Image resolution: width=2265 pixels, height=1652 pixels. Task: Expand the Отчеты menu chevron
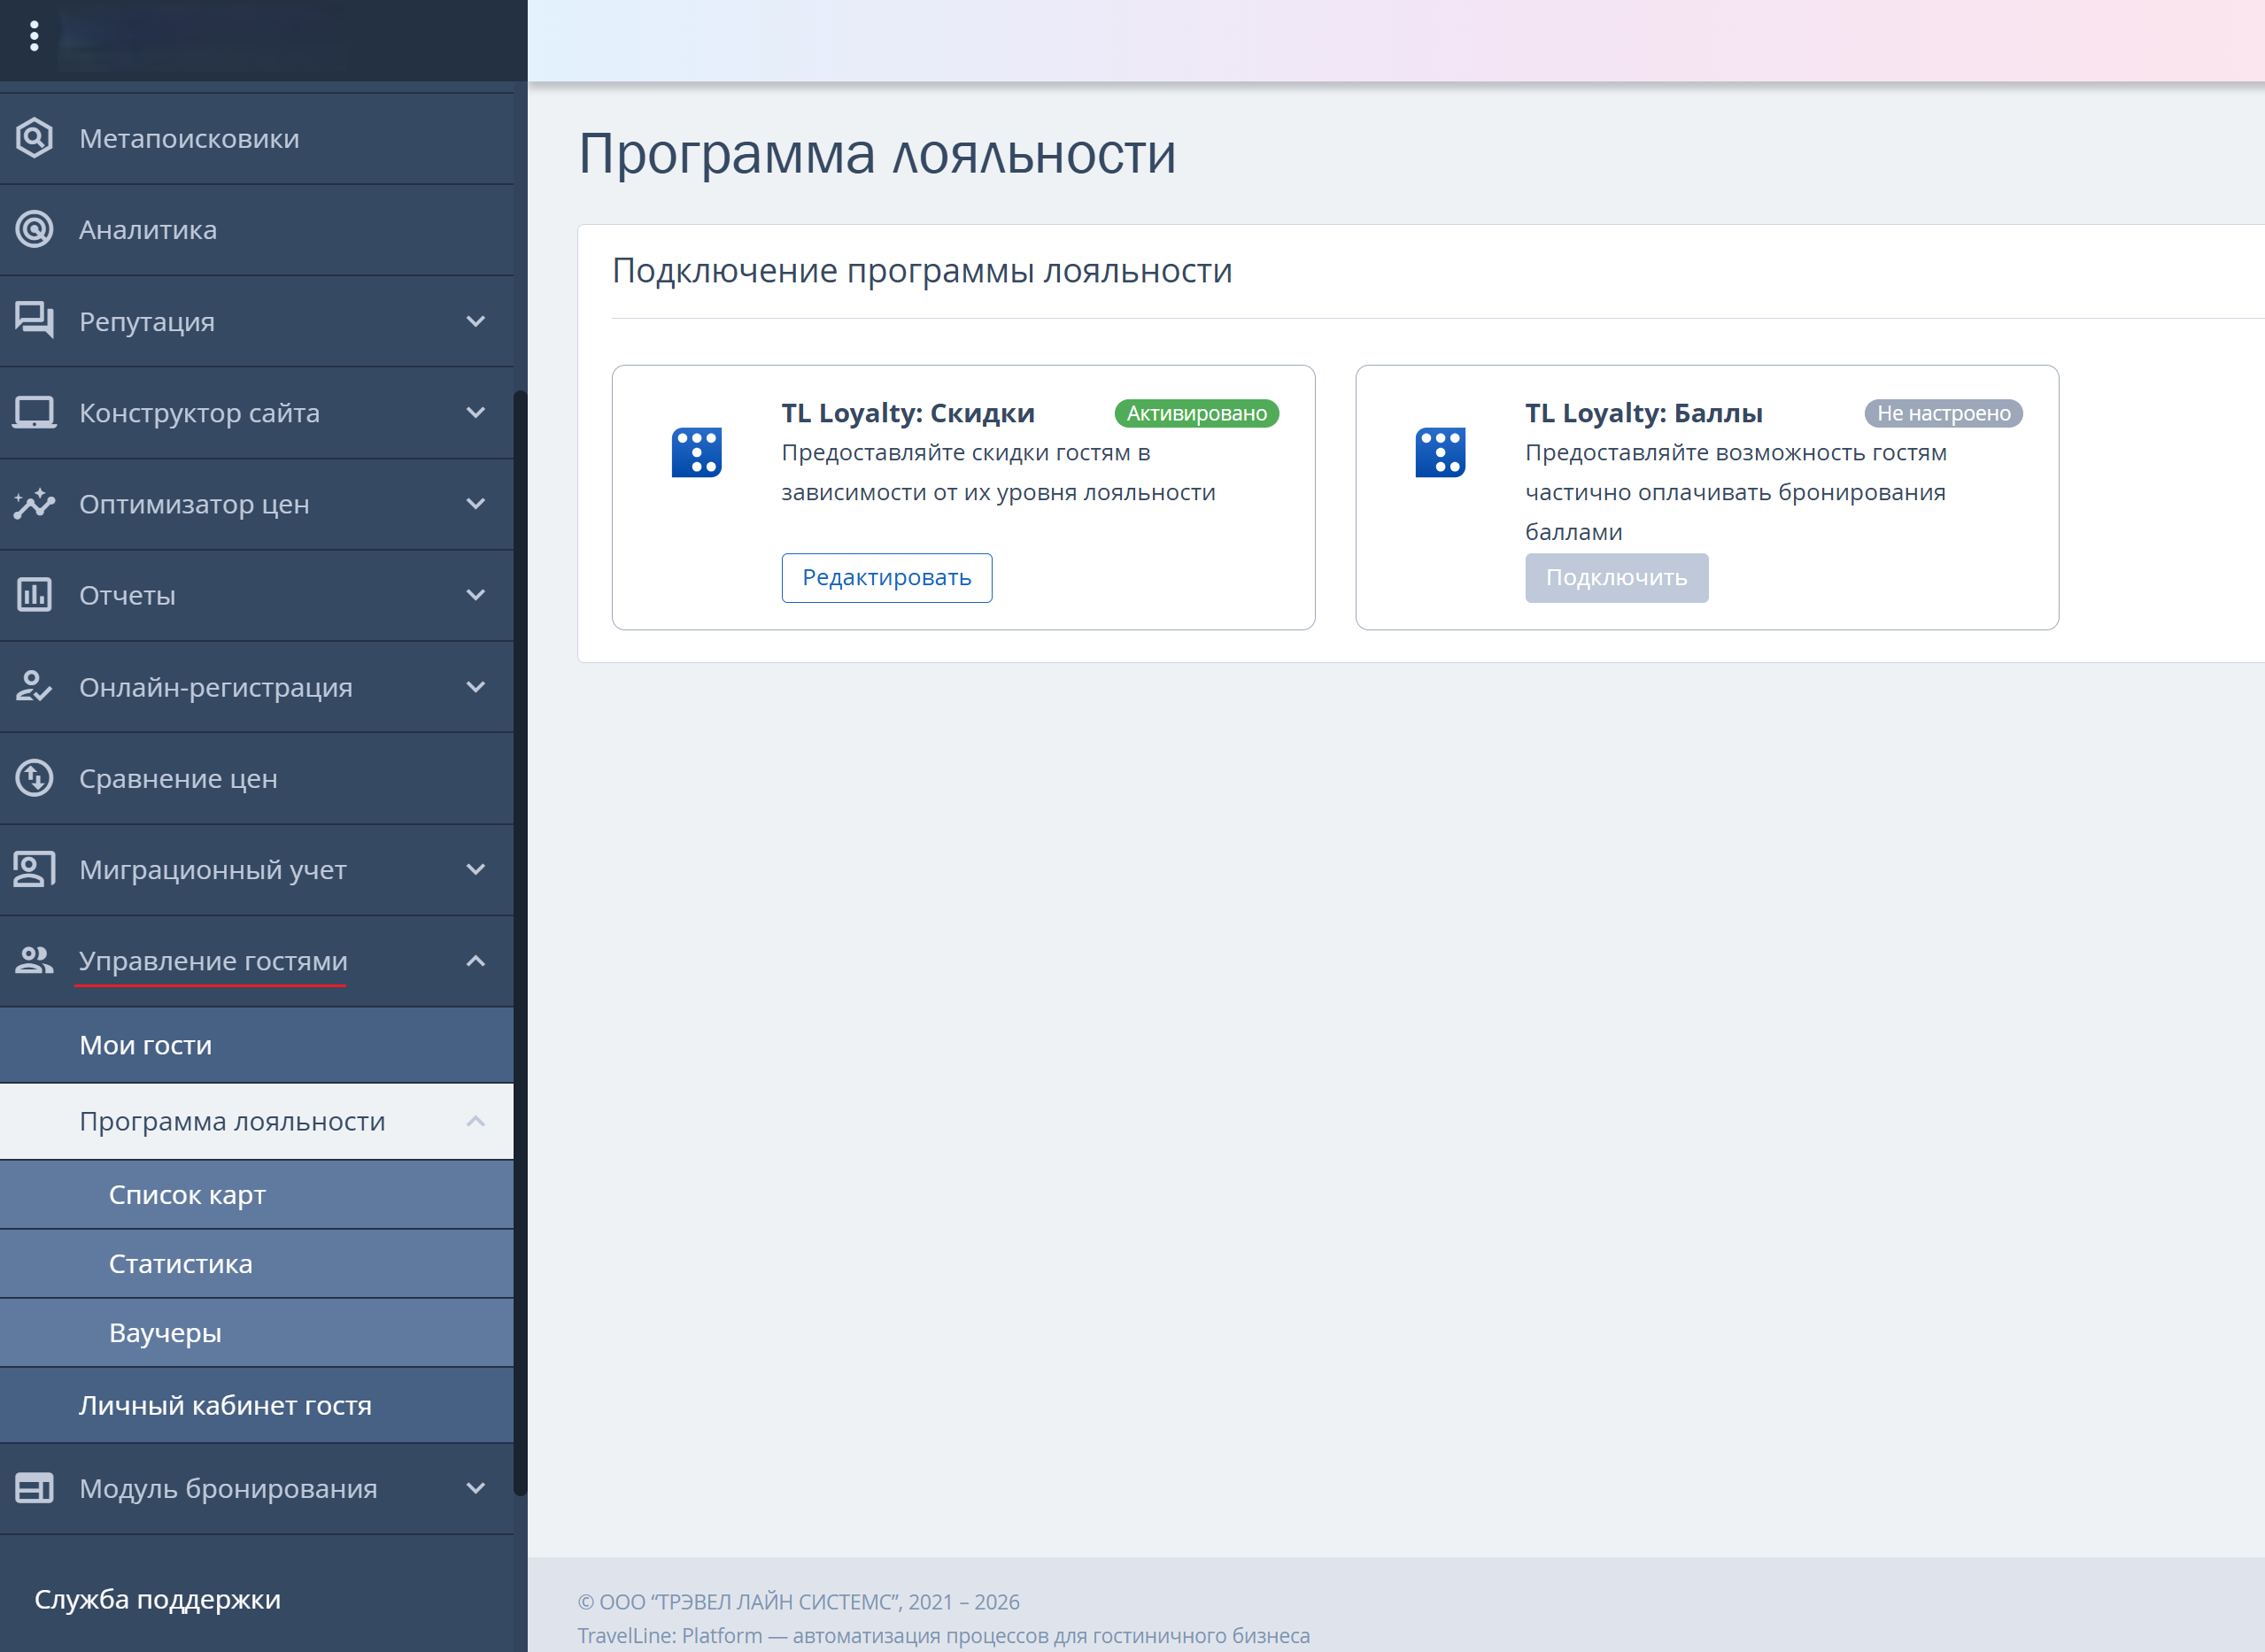point(476,595)
